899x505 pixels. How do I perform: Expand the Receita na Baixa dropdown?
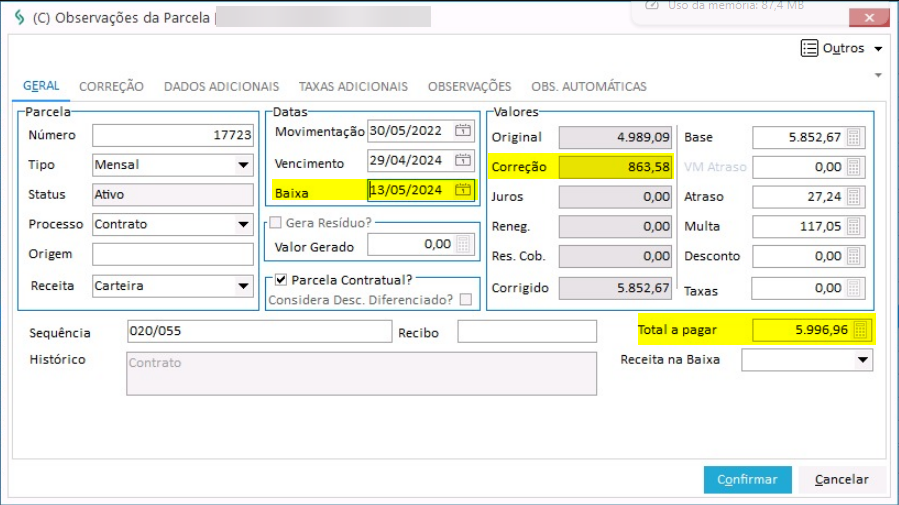pyautogui.click(x=863, y=360)
